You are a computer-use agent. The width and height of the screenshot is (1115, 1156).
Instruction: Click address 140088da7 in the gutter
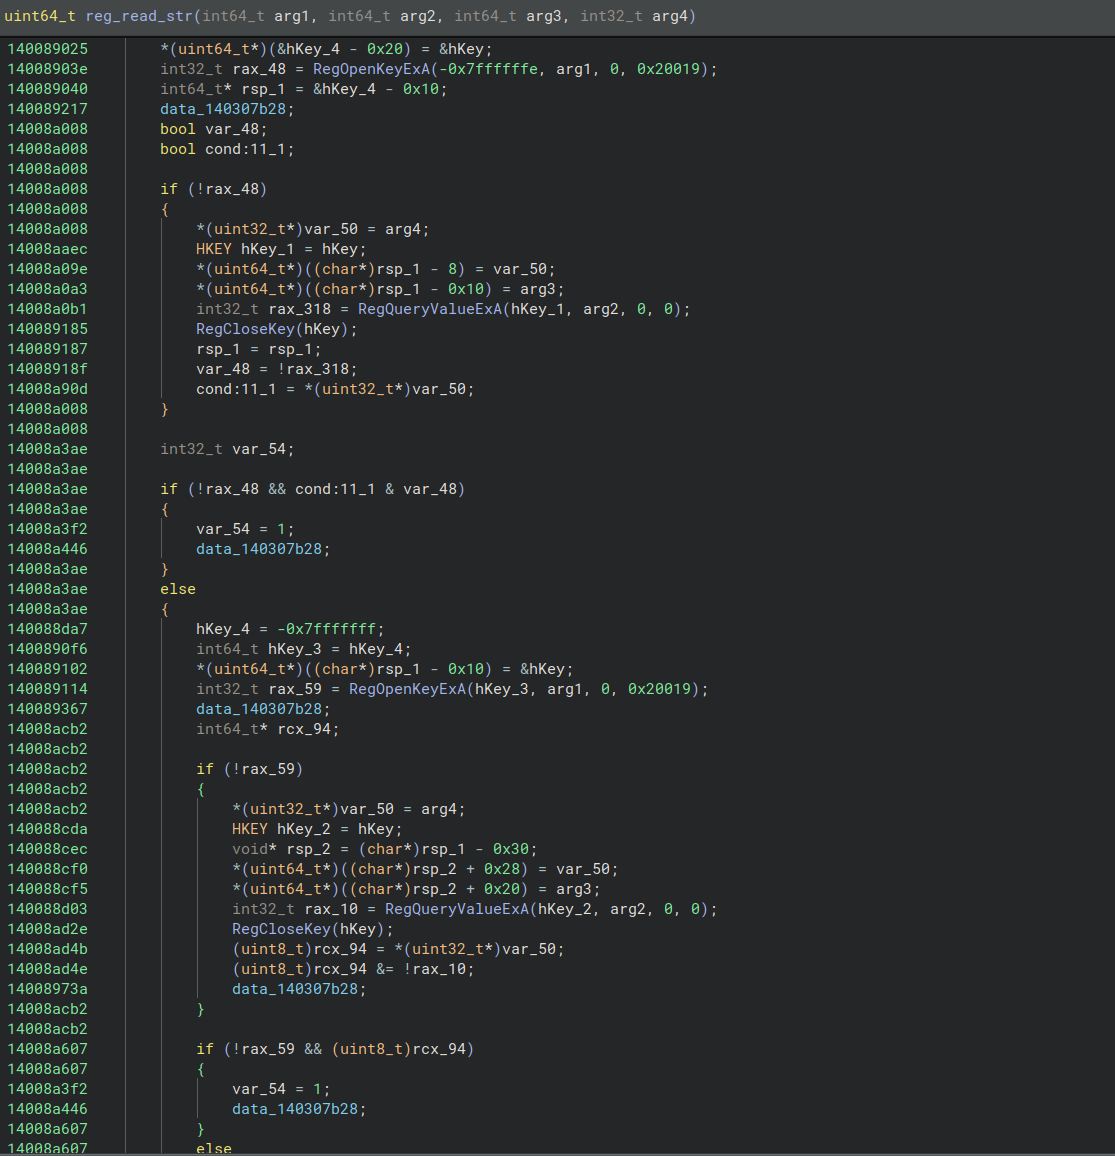coord(47,629)
